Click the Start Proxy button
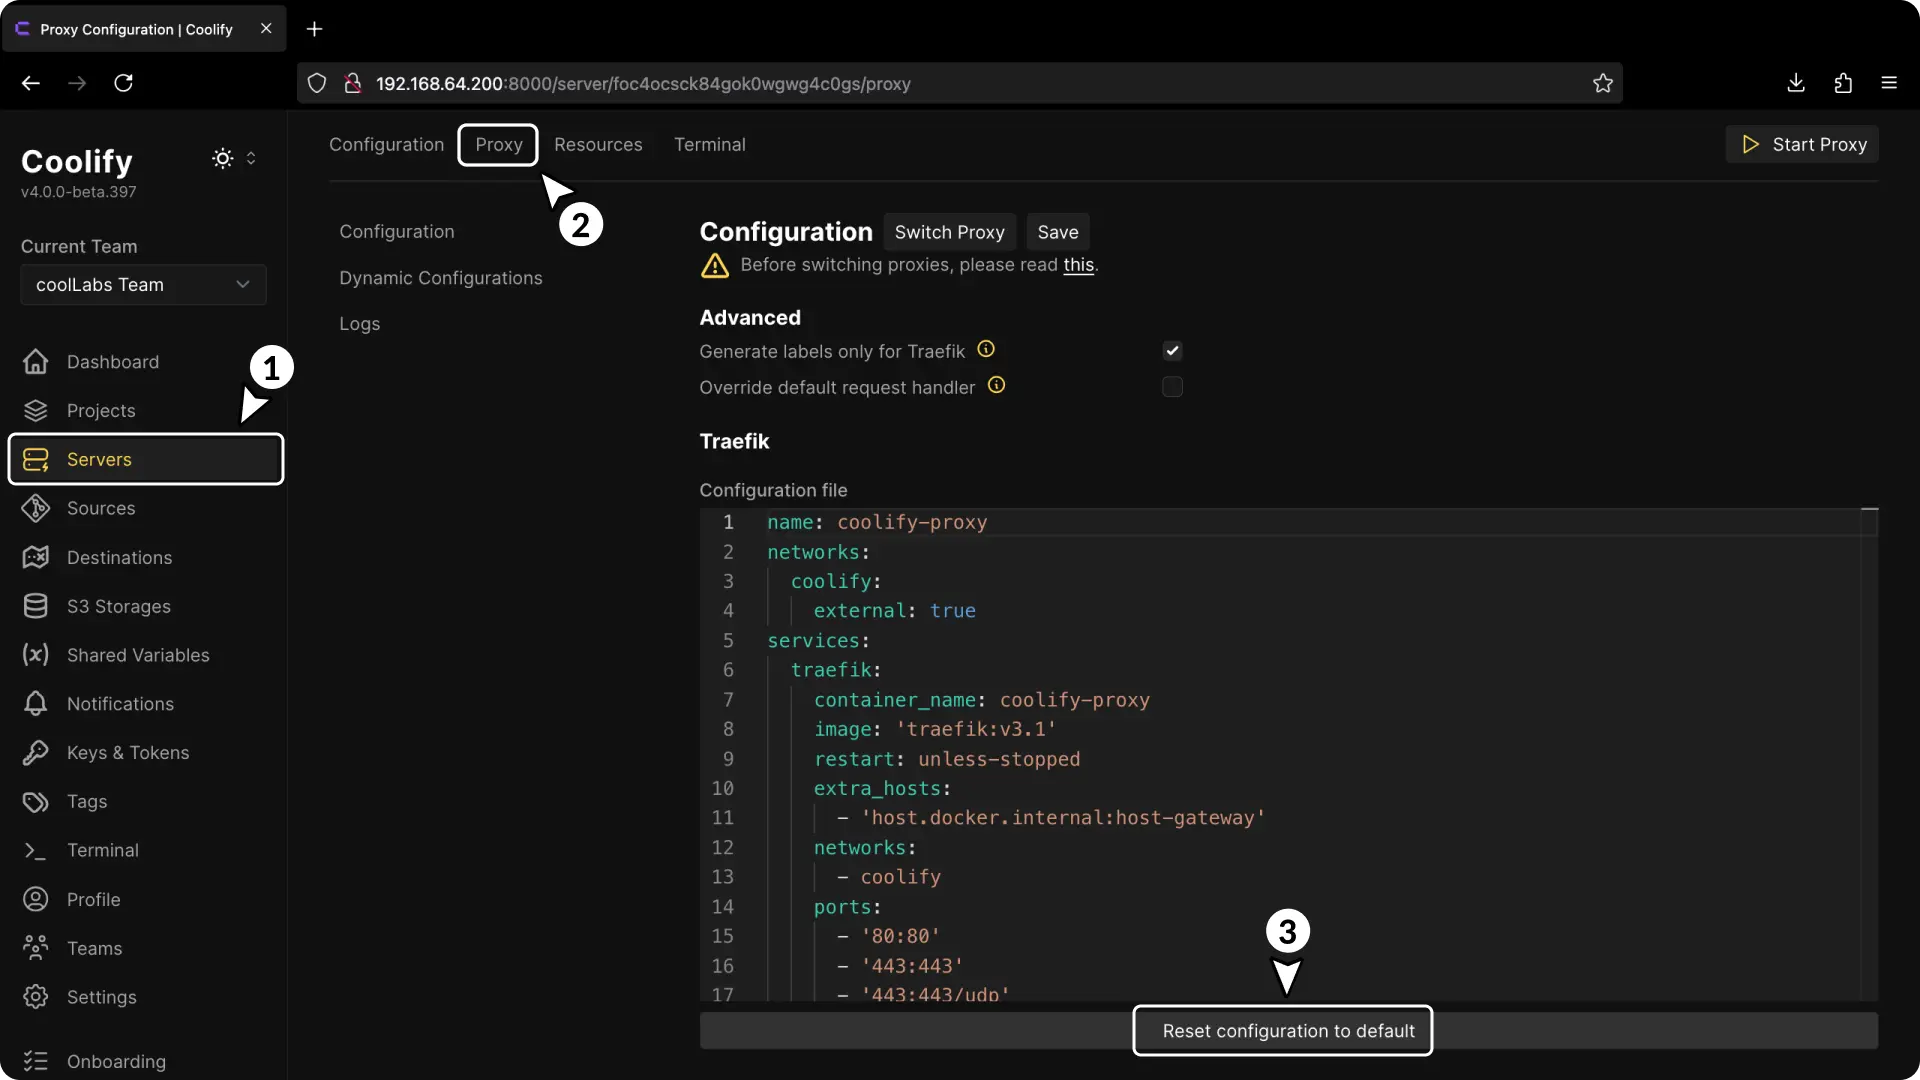1920x1080 pixels. coord(1802,144)
